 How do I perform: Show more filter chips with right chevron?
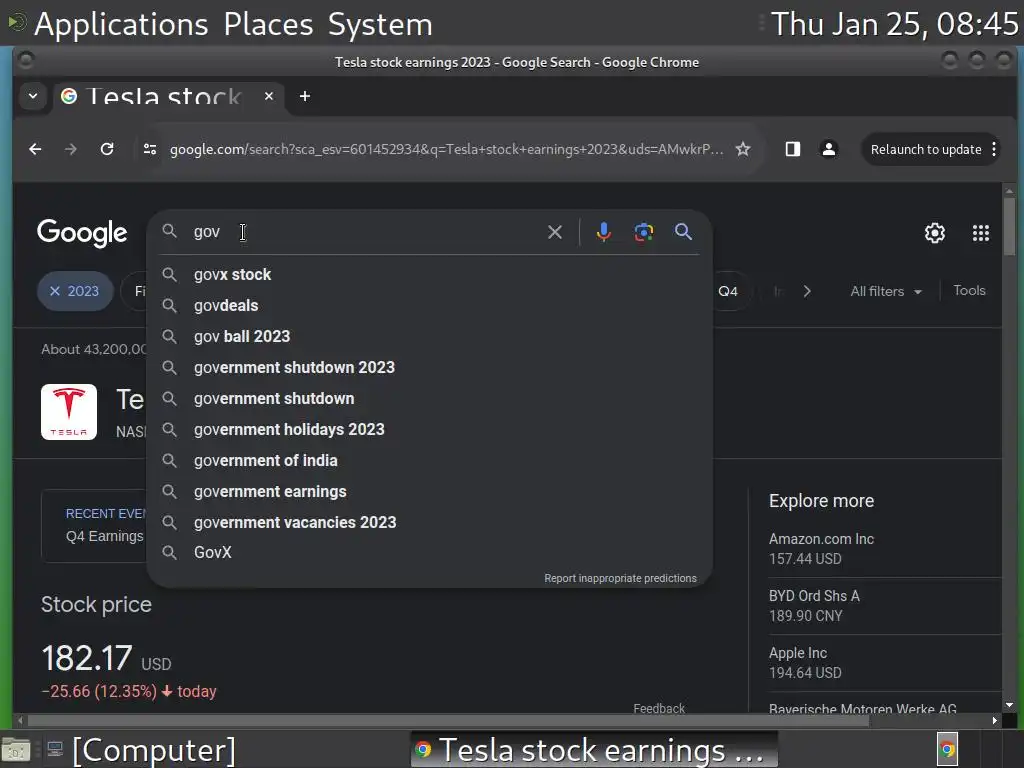(807, 291)
